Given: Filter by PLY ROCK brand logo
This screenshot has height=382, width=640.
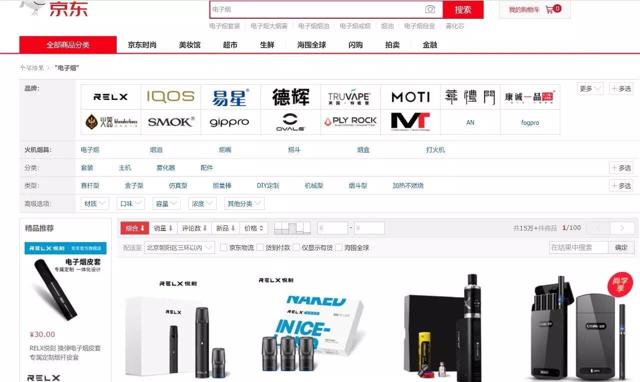Looking at the screenshot, I should coord(350,122).
